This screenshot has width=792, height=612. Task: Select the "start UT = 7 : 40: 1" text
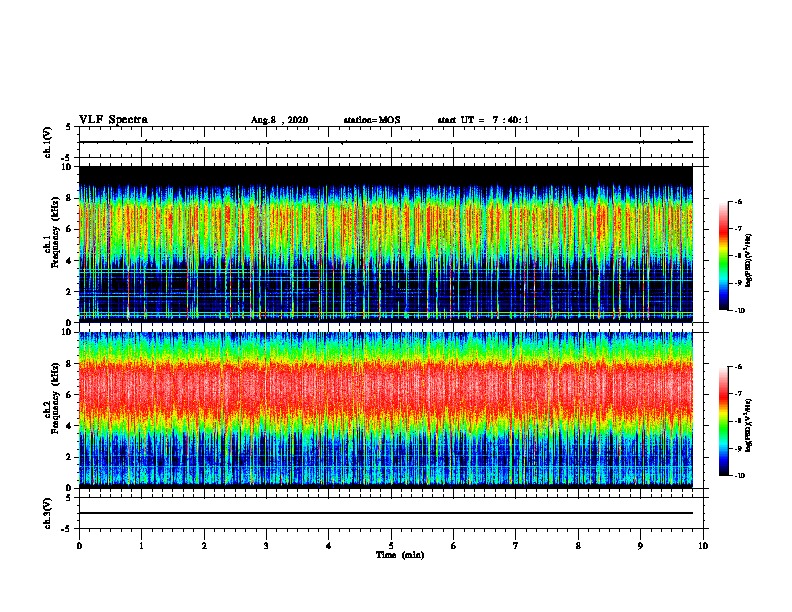483,120
